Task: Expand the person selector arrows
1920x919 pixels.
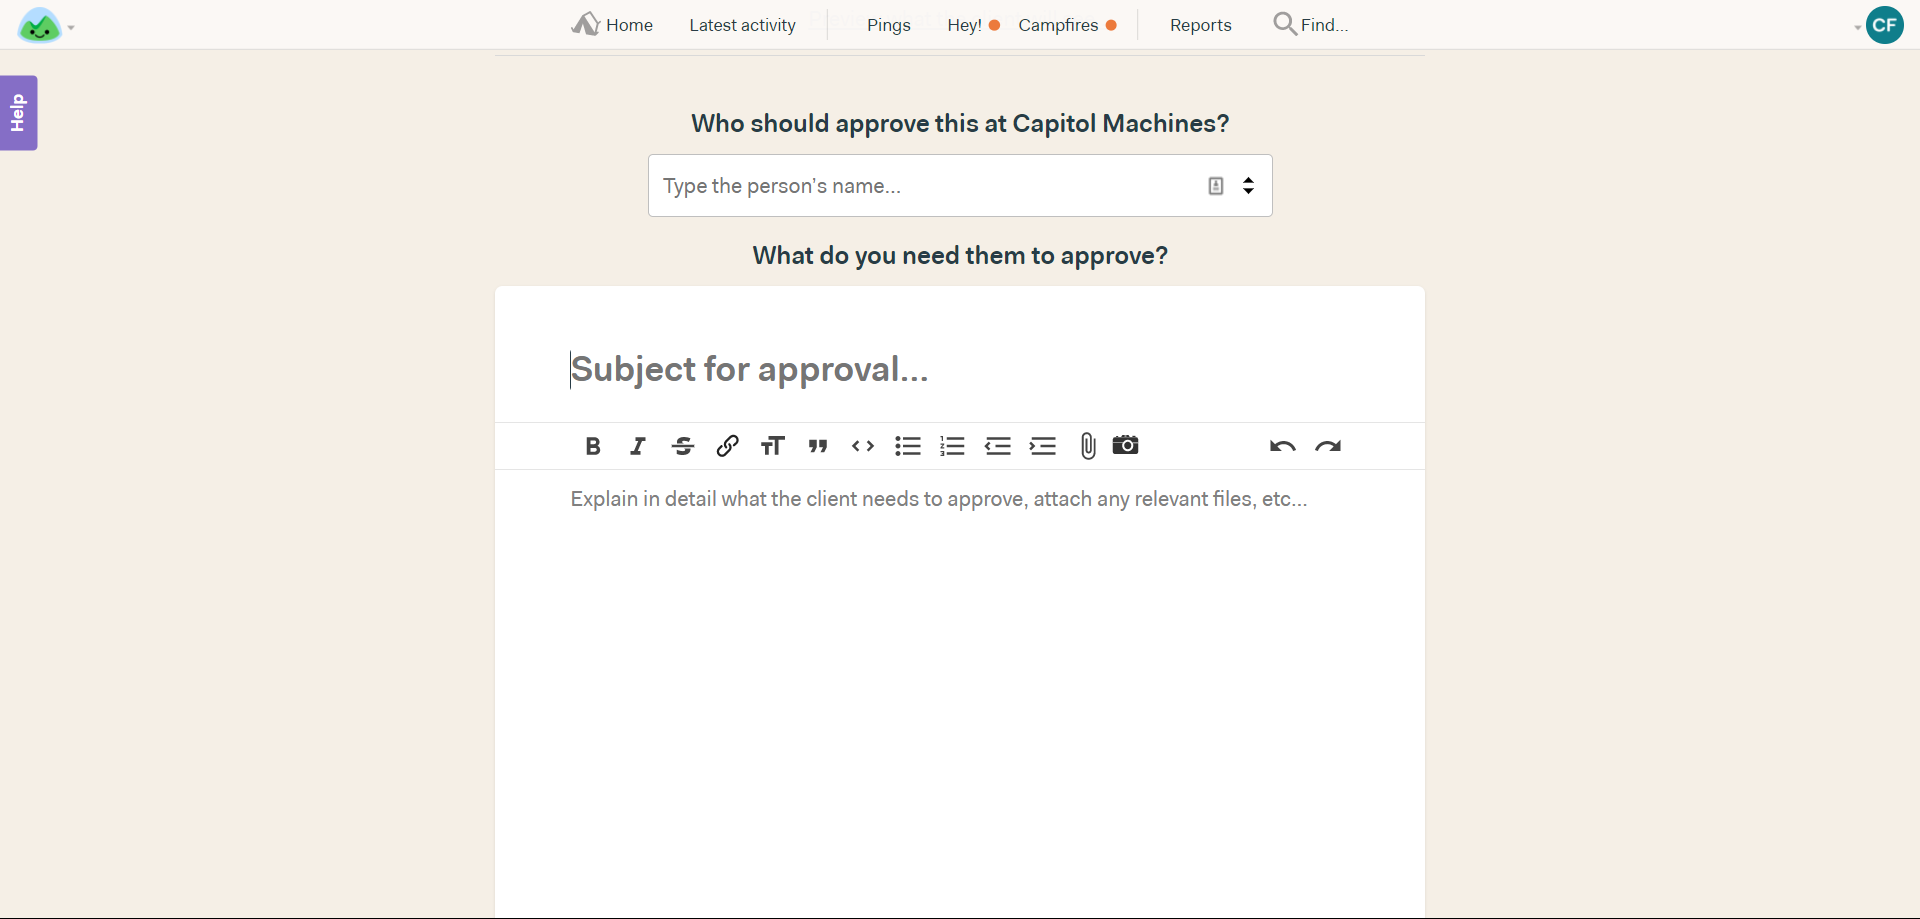Action: coord(1249,186)
